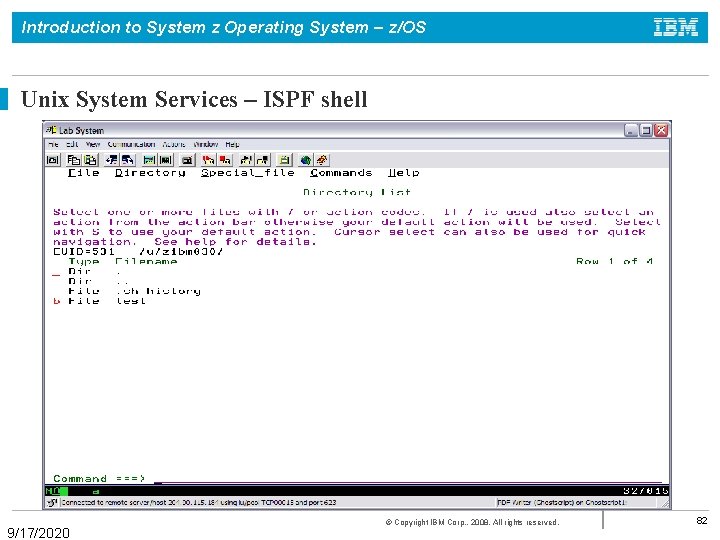Open the Actions menu
Screen dimensions: 720x540
(x=174, y=144)
